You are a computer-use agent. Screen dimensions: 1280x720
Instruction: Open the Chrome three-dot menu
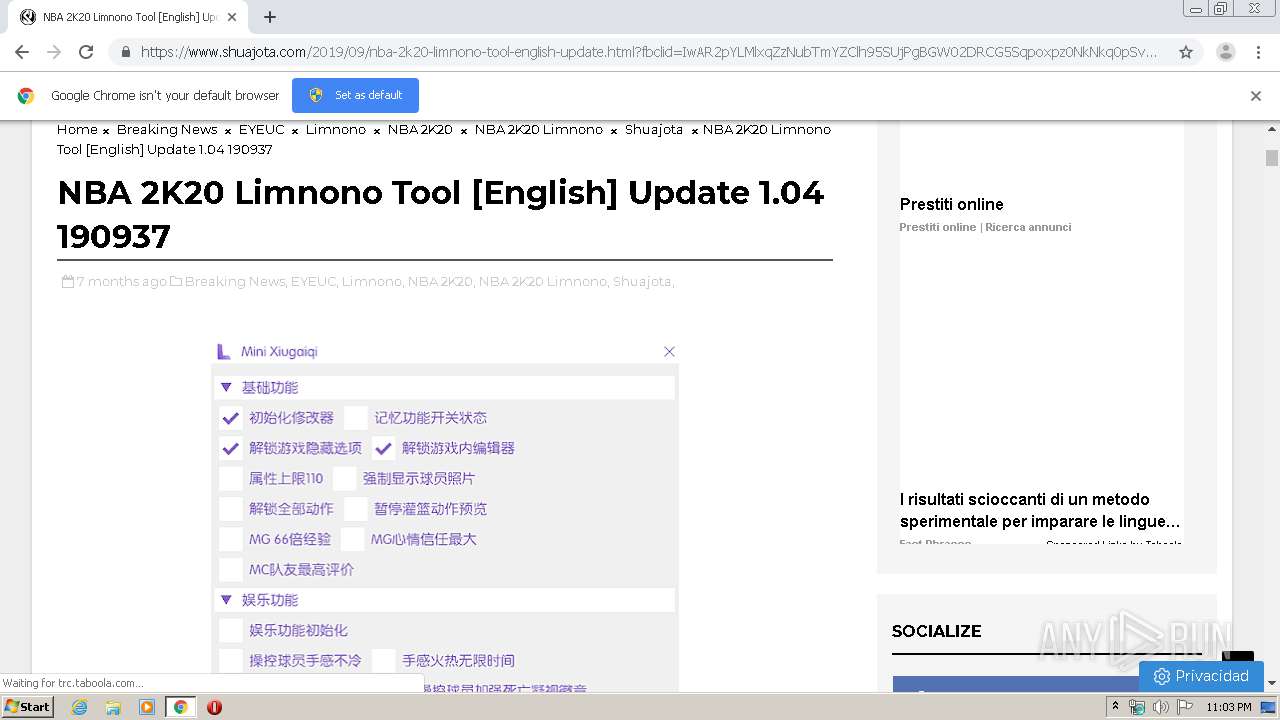tap(1258, 52)
